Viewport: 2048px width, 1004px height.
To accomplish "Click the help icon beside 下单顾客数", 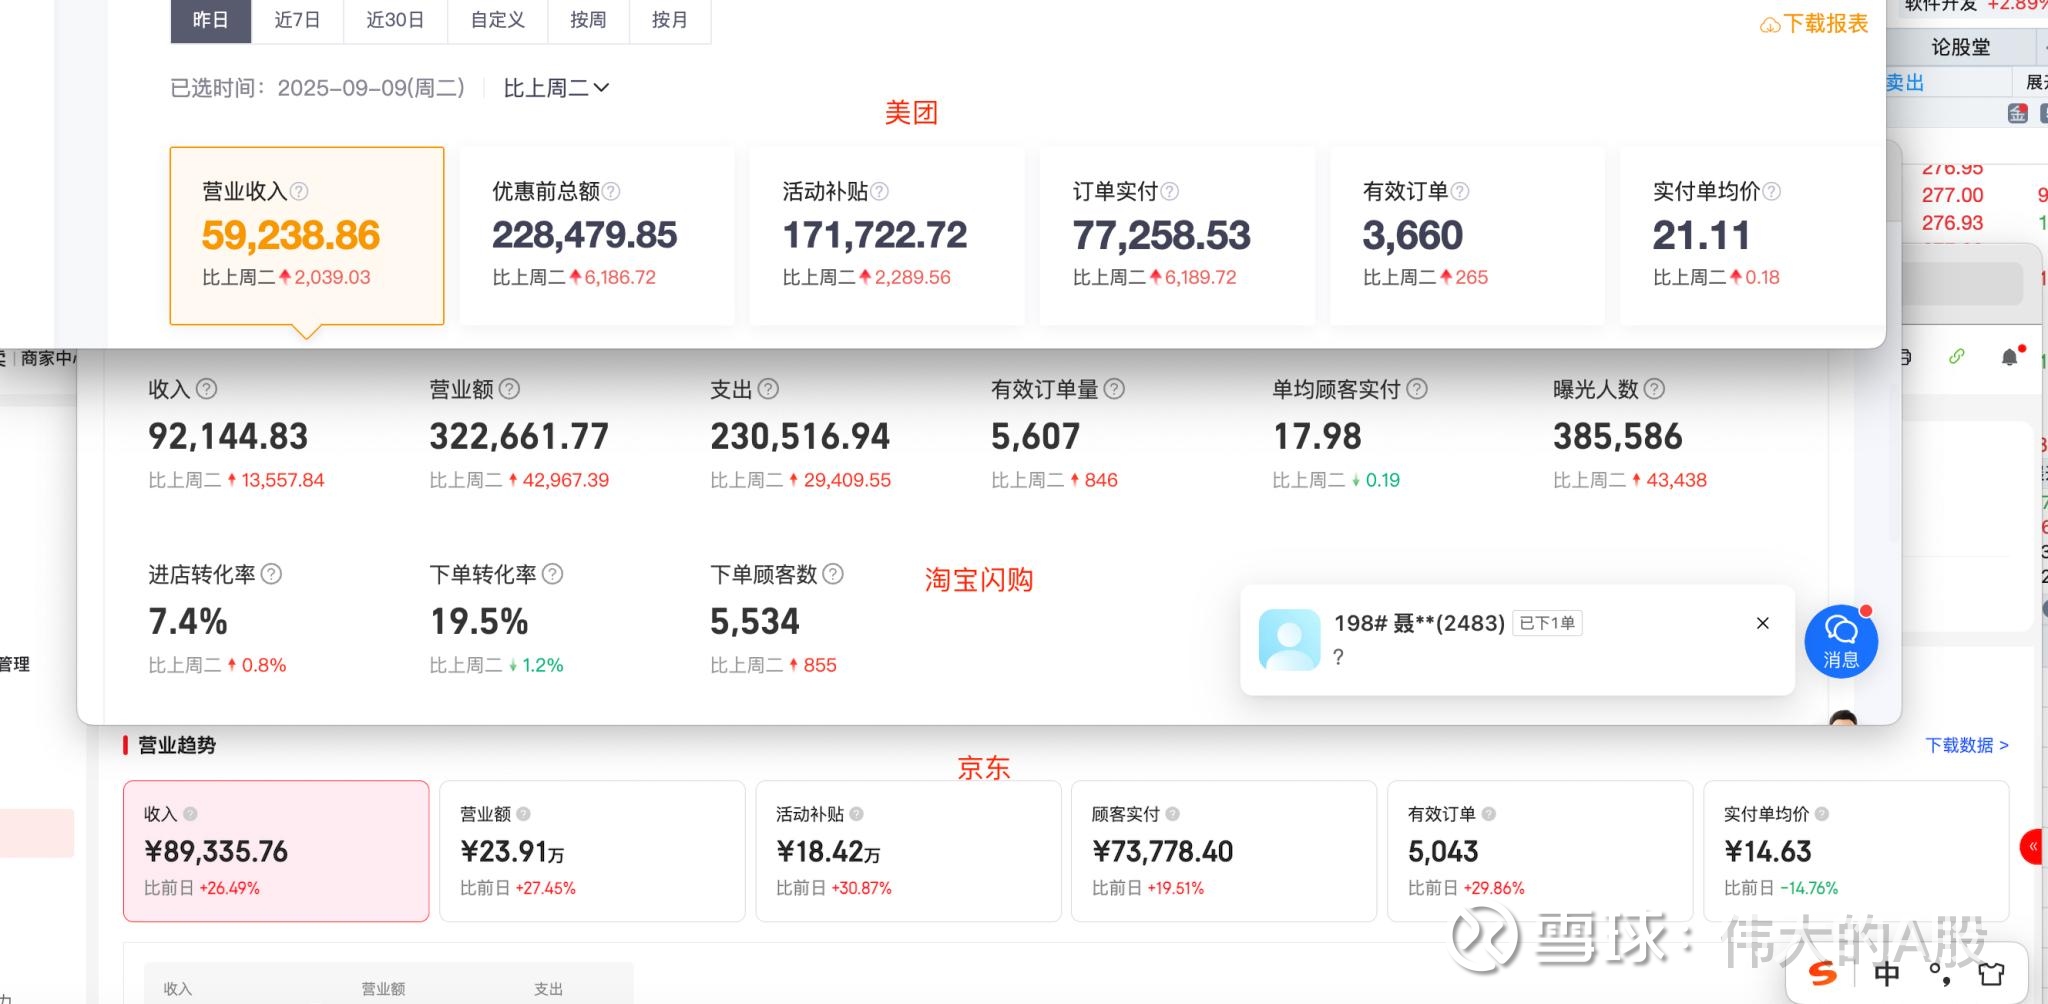I will (x=833, y=574).
